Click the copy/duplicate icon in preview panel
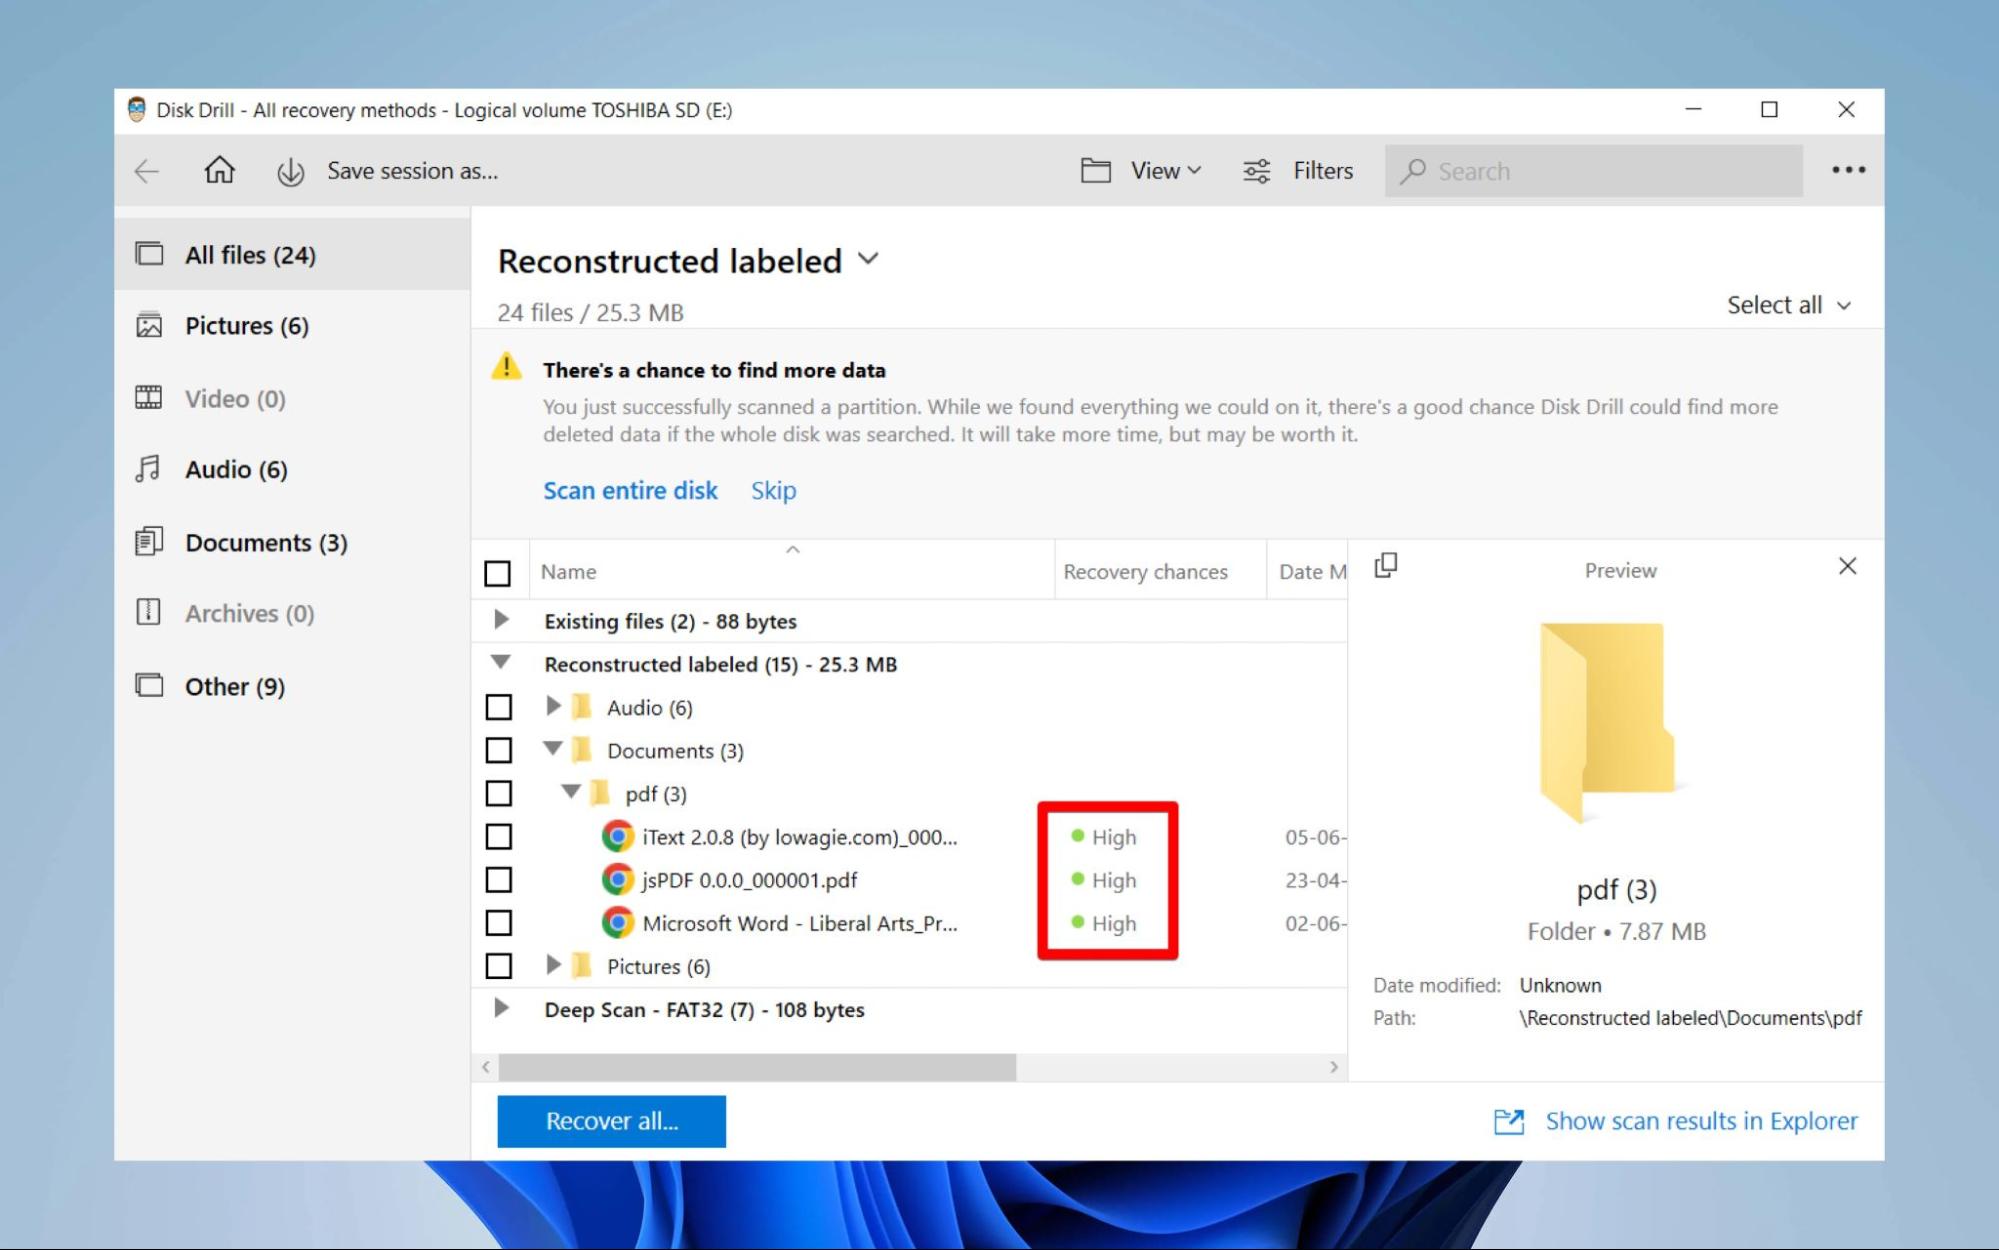The image size is (1999, 1250). [x=1385, y=565]
